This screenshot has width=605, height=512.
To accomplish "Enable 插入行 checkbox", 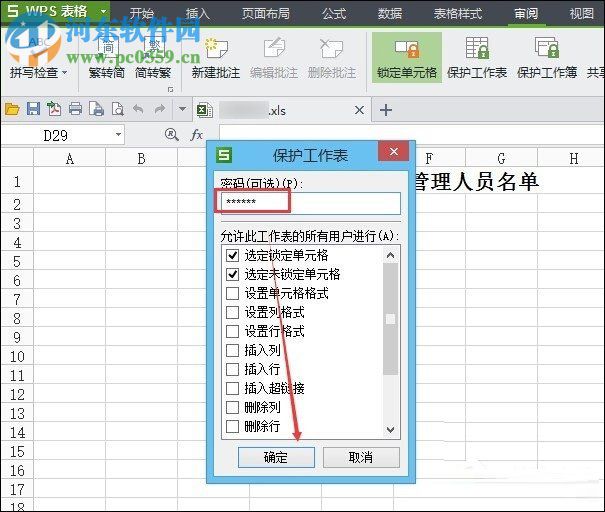I will (x=232, y=369).
